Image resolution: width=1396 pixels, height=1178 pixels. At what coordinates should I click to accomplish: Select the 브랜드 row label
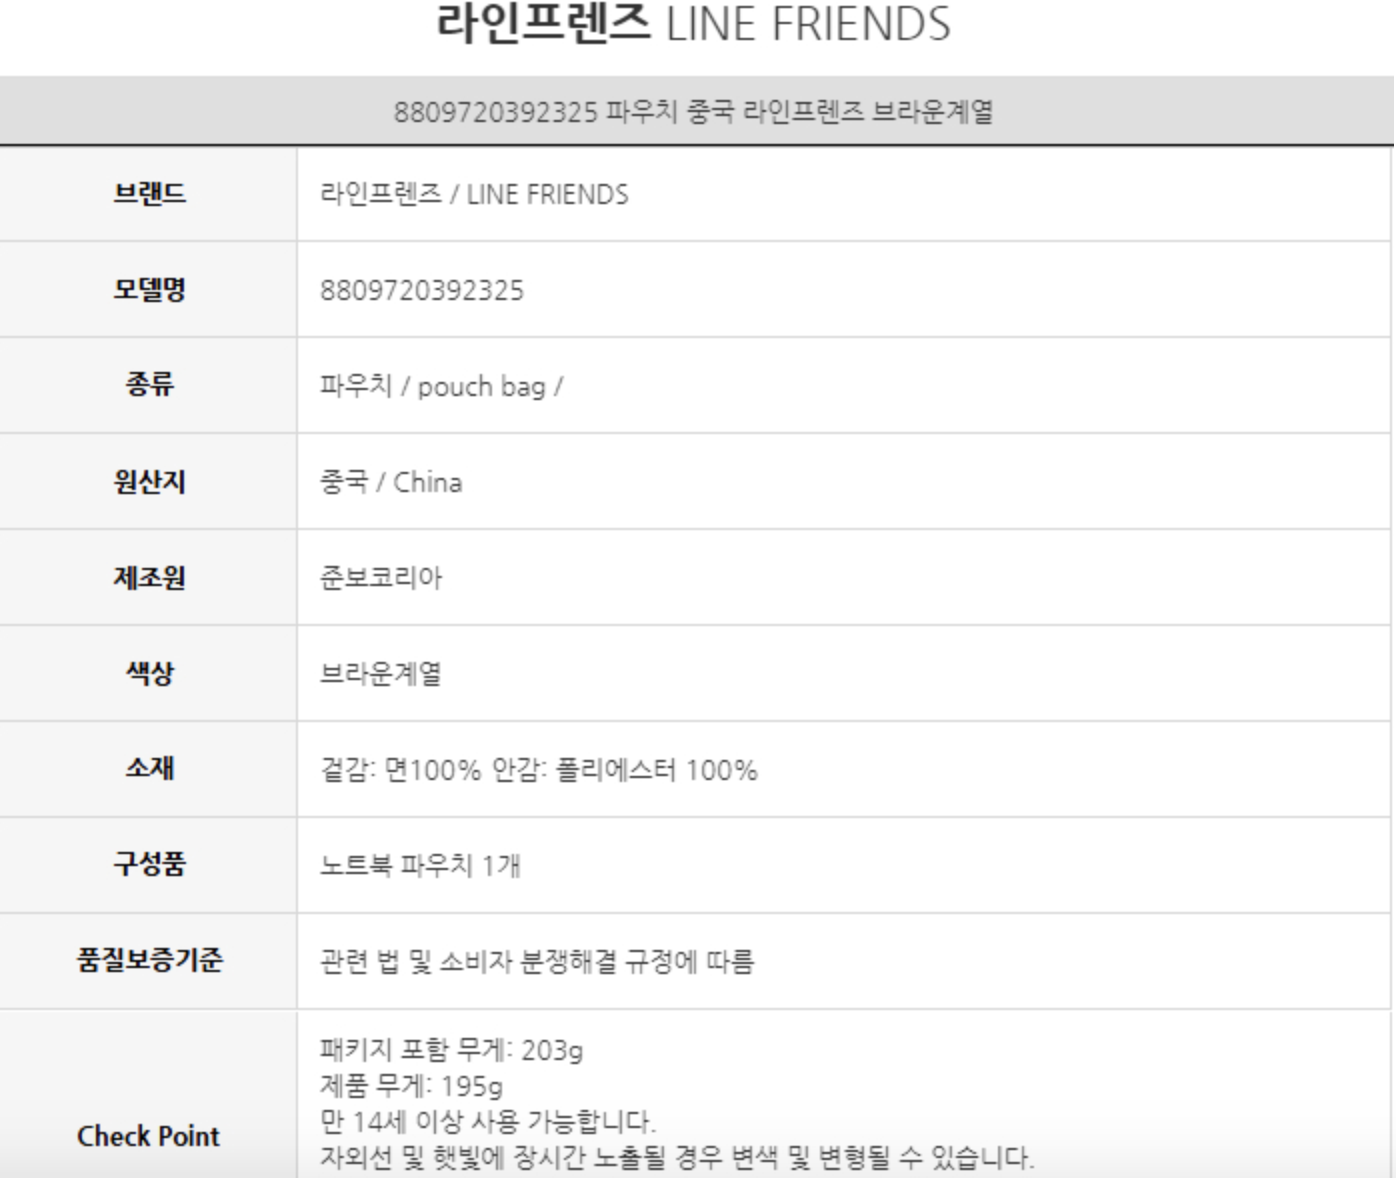coord(149,193)
